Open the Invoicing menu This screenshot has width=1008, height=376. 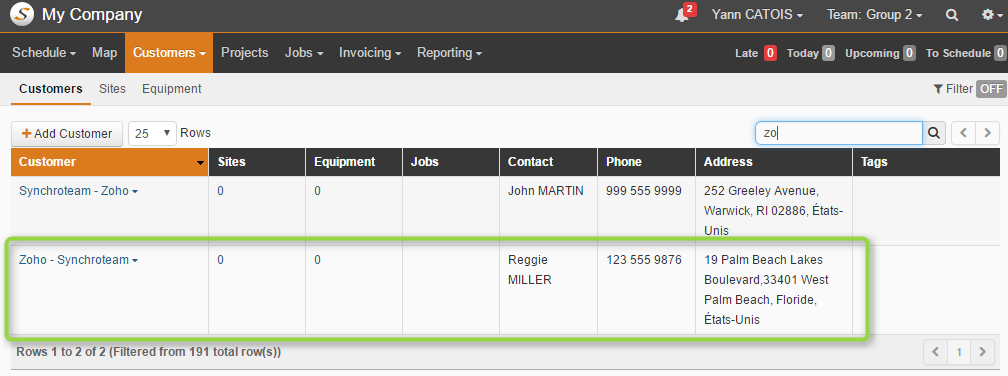click(370, 53)
